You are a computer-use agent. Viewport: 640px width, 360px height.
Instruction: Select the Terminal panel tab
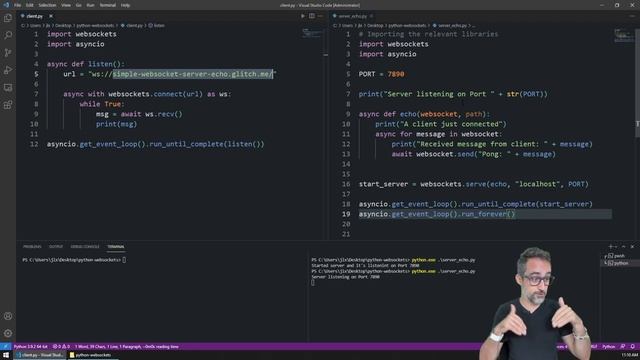(116, 247)
